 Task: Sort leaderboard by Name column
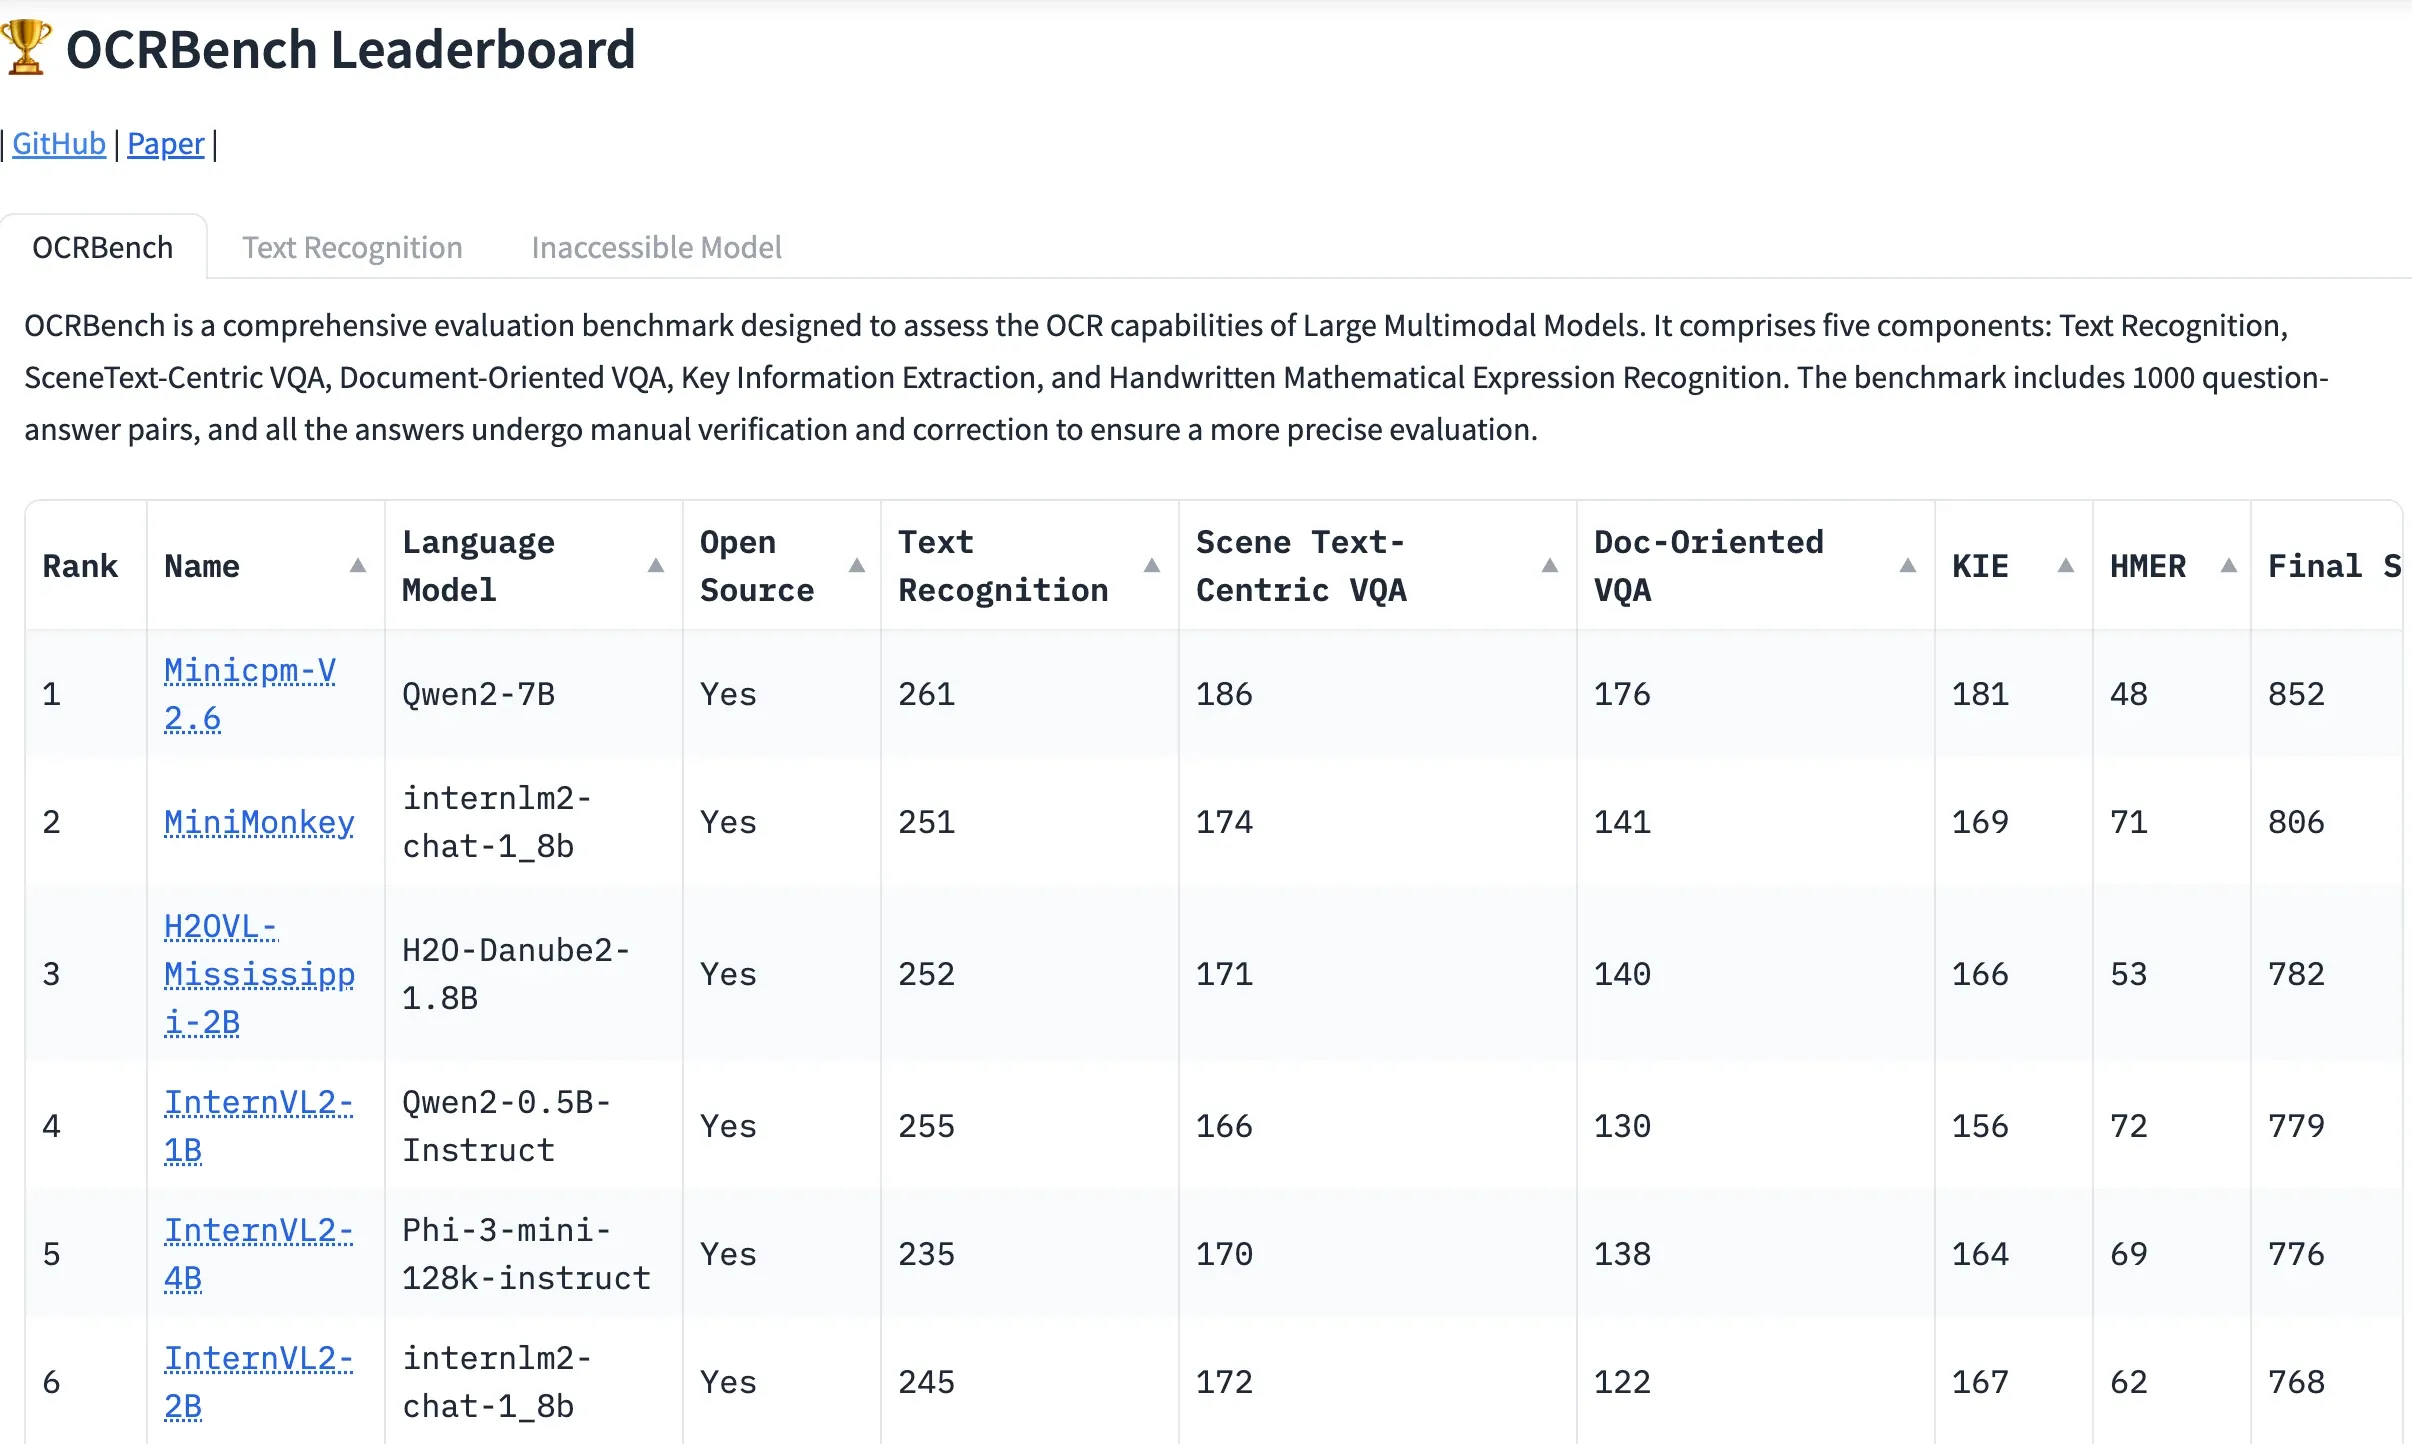[359, 566]
